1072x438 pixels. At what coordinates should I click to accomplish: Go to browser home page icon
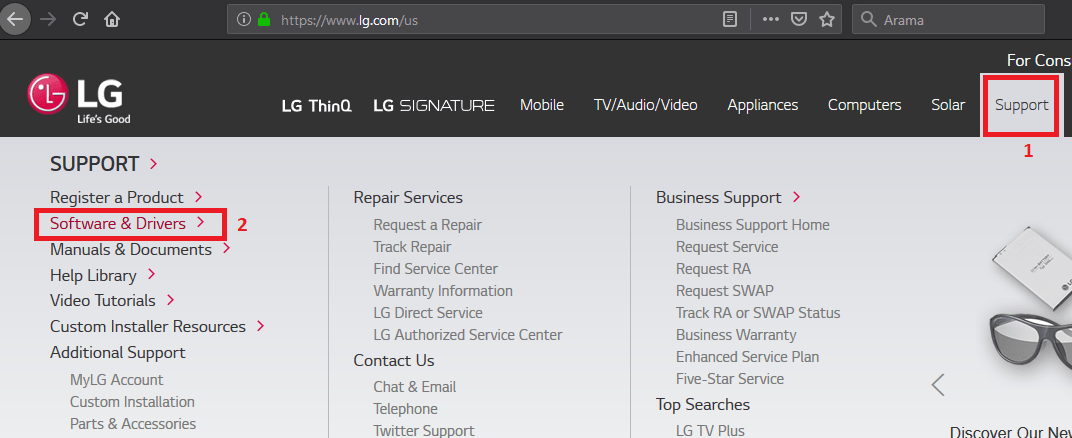point(112,19)
